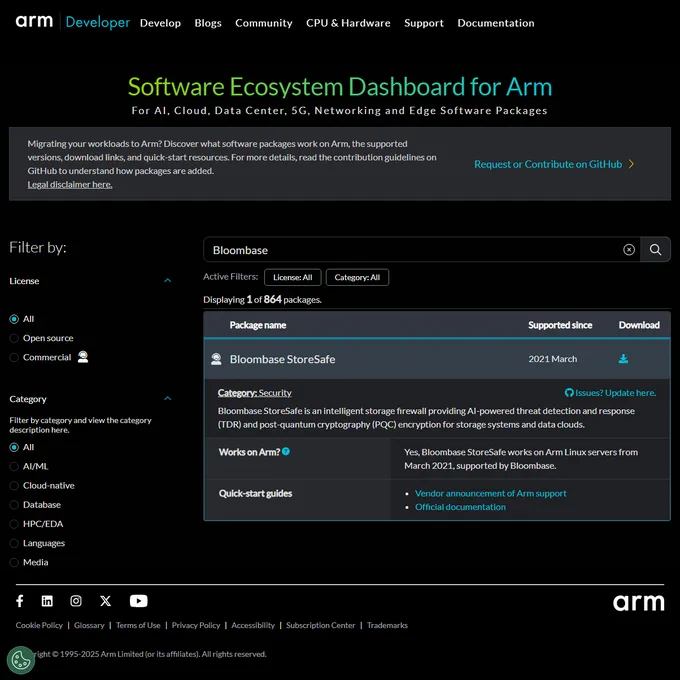680x680 pixels.
Task: Select the Commercial license filter
Action: point(14,357)
